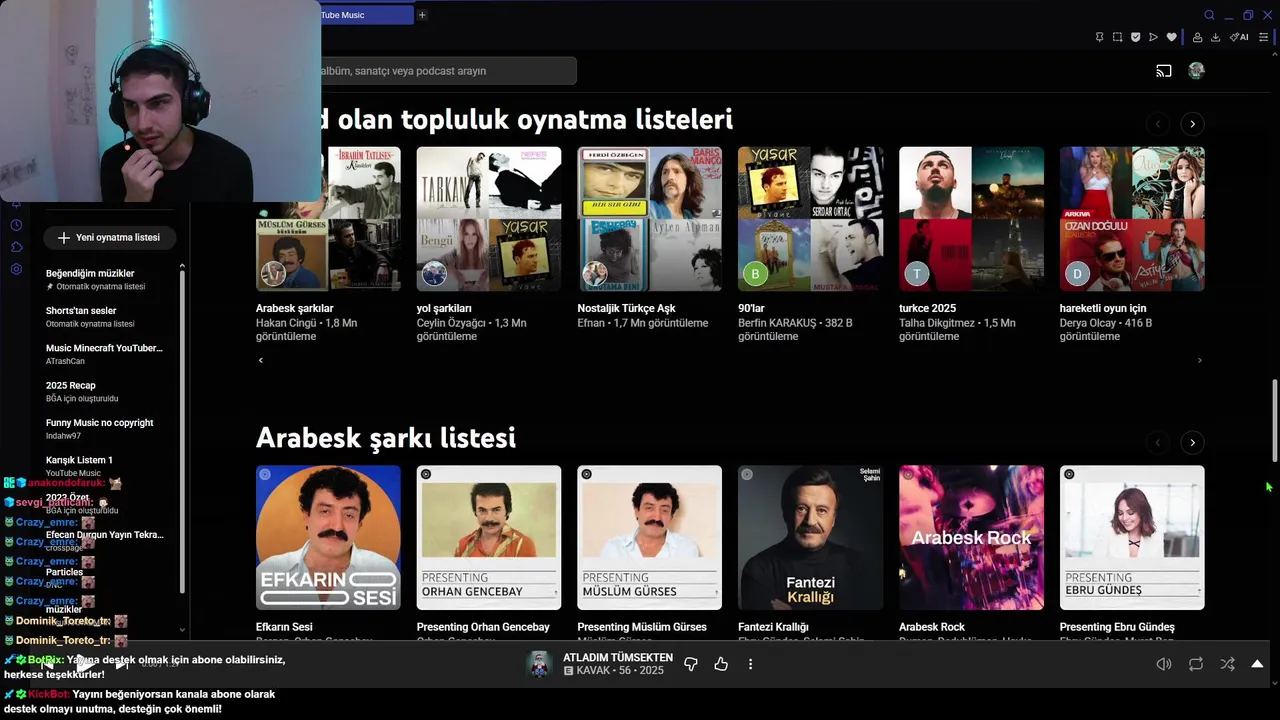The image size is (1280, 720).
Task: Toggle shuffle in player bar
Action: pos(1227,664)
